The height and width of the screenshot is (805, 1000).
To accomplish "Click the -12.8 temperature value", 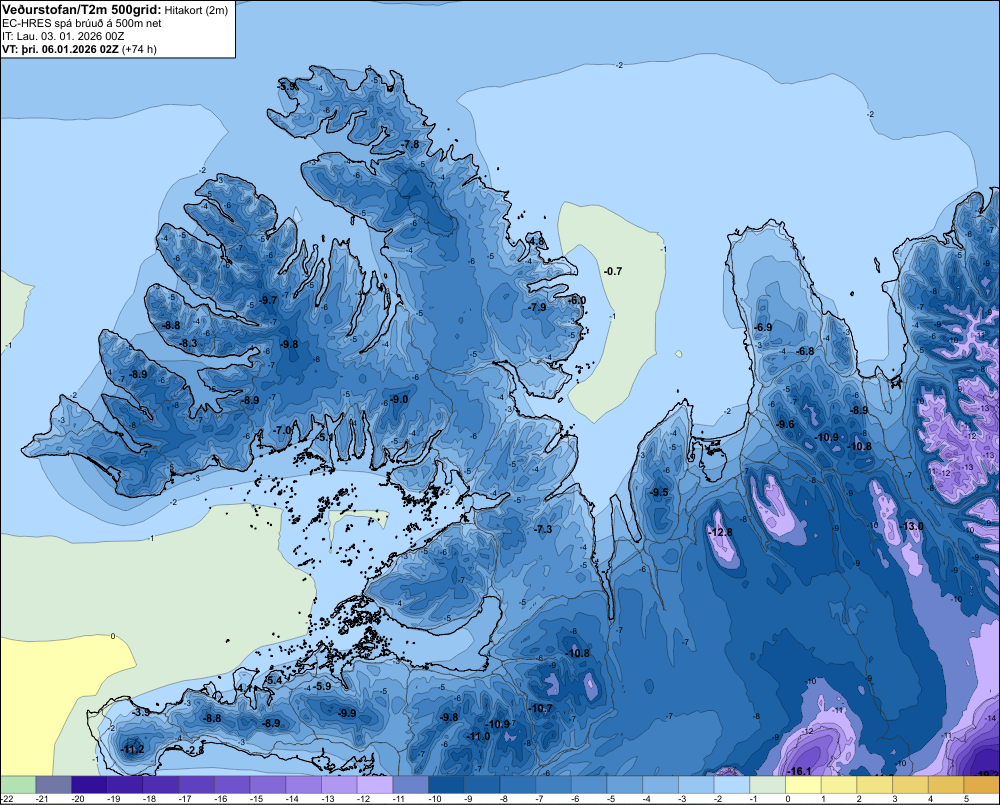I will (720, 532).
